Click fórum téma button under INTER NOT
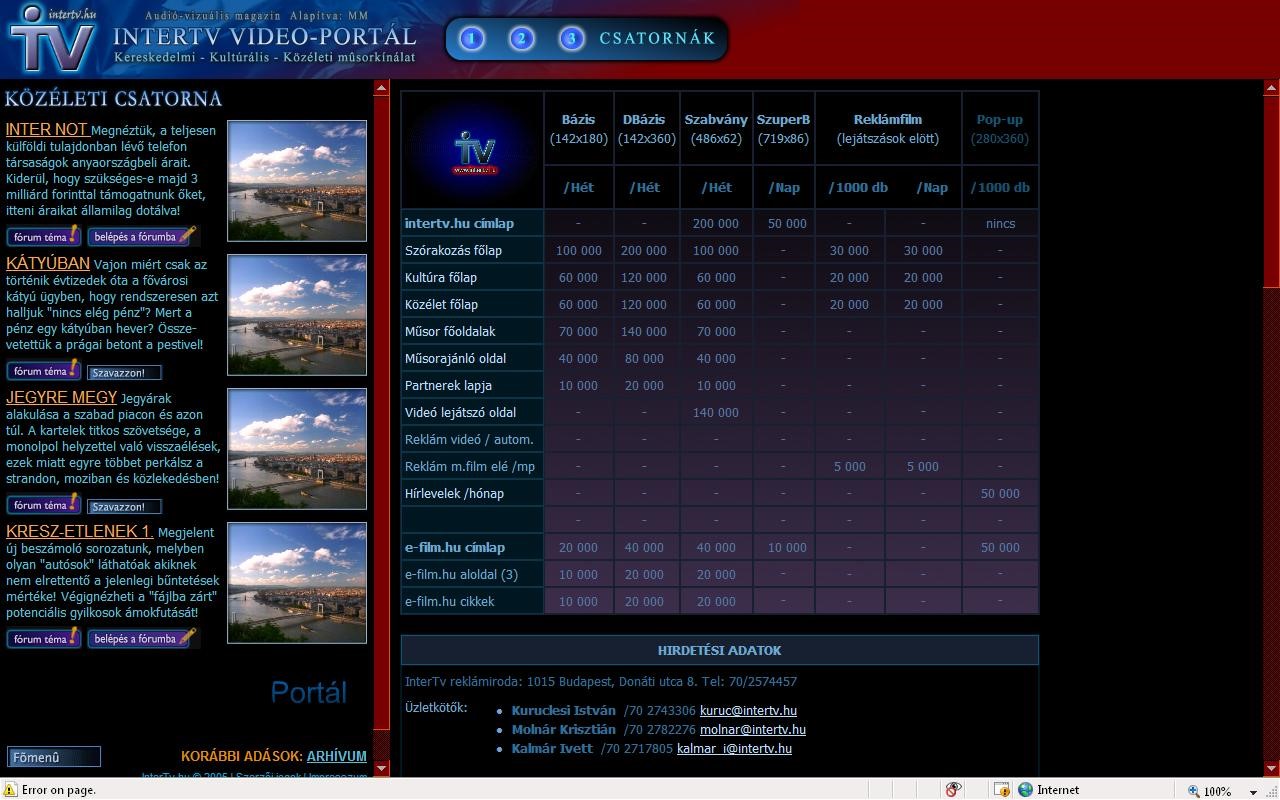This screenshot has width=1280, height=800. click(x=43, y=237)
